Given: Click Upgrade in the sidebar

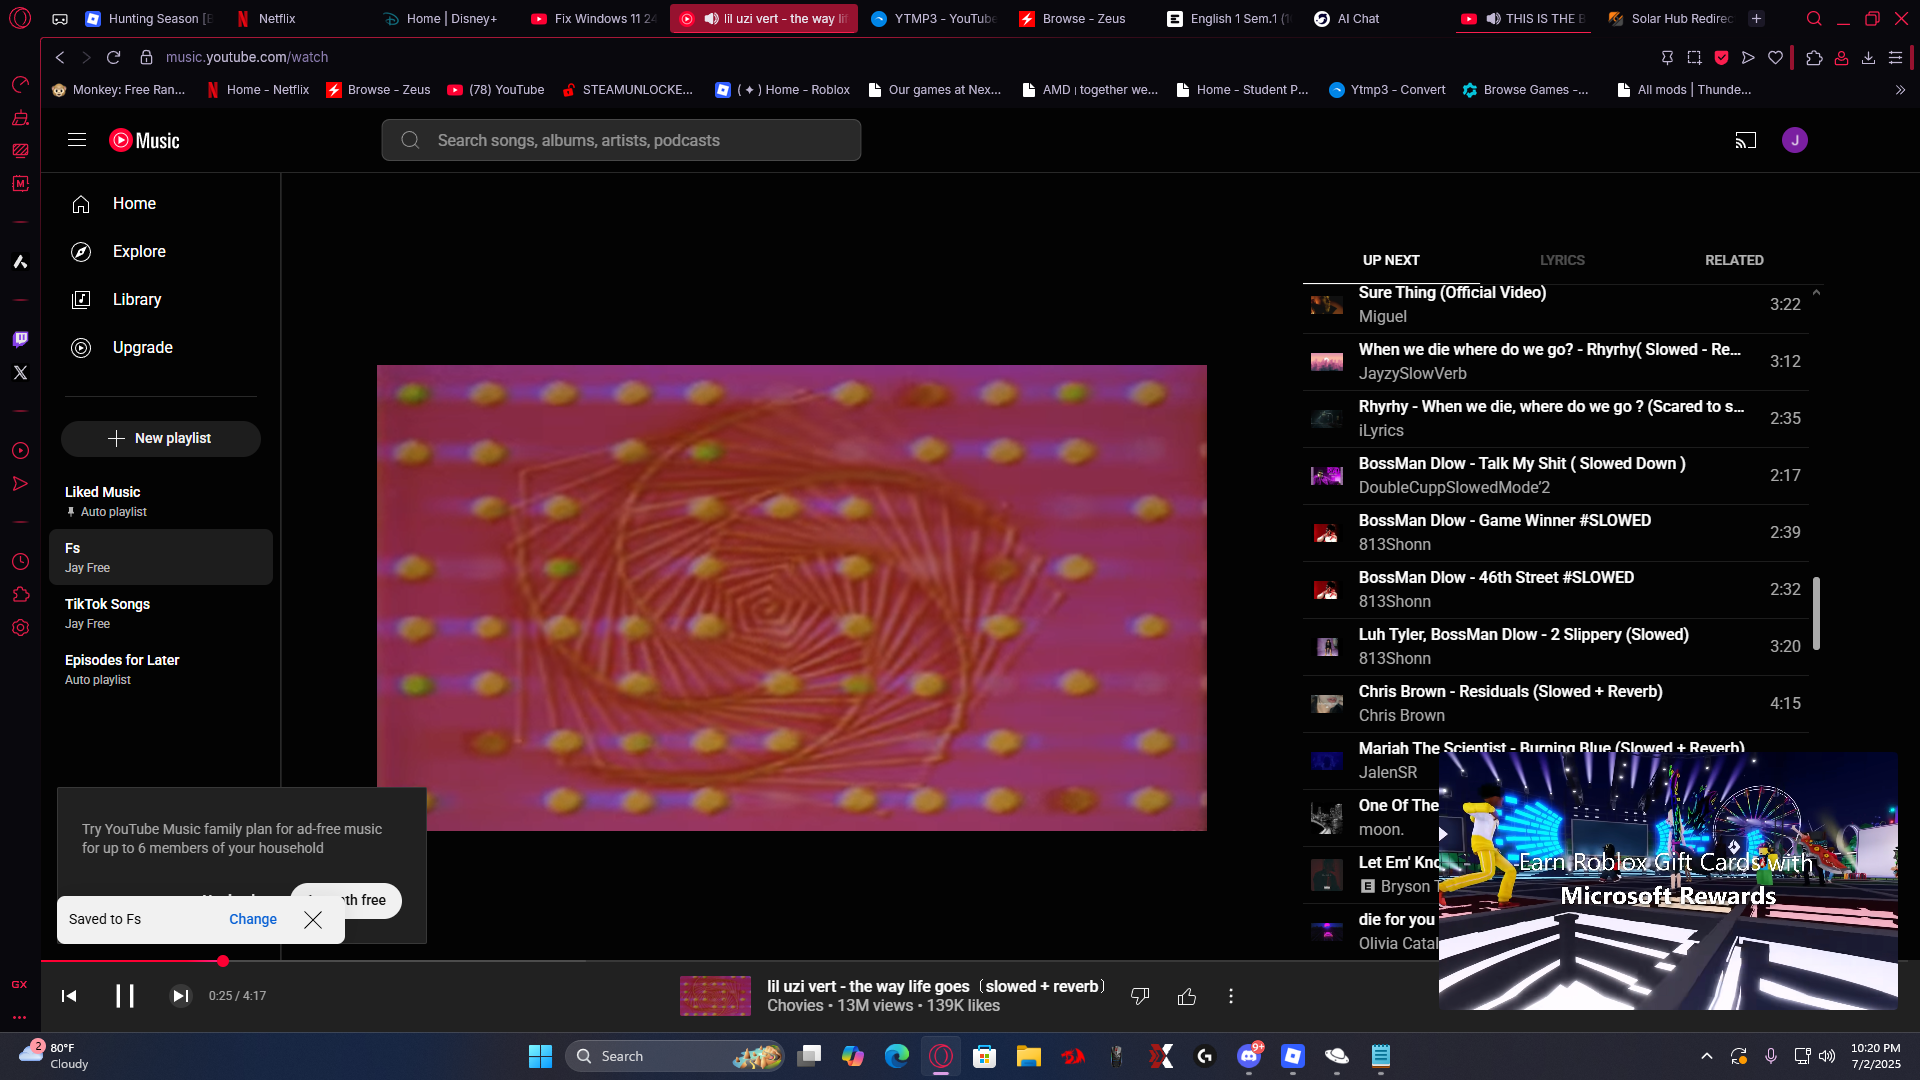Looking at the screenshot, I should [161, 348].
